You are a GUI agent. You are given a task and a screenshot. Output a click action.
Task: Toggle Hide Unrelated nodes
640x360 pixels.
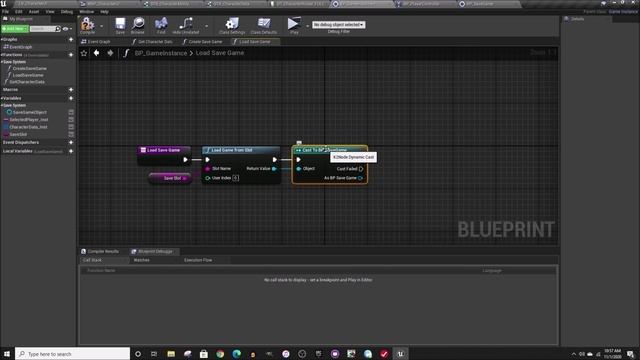pyautogui.click(x=186, y=25)
